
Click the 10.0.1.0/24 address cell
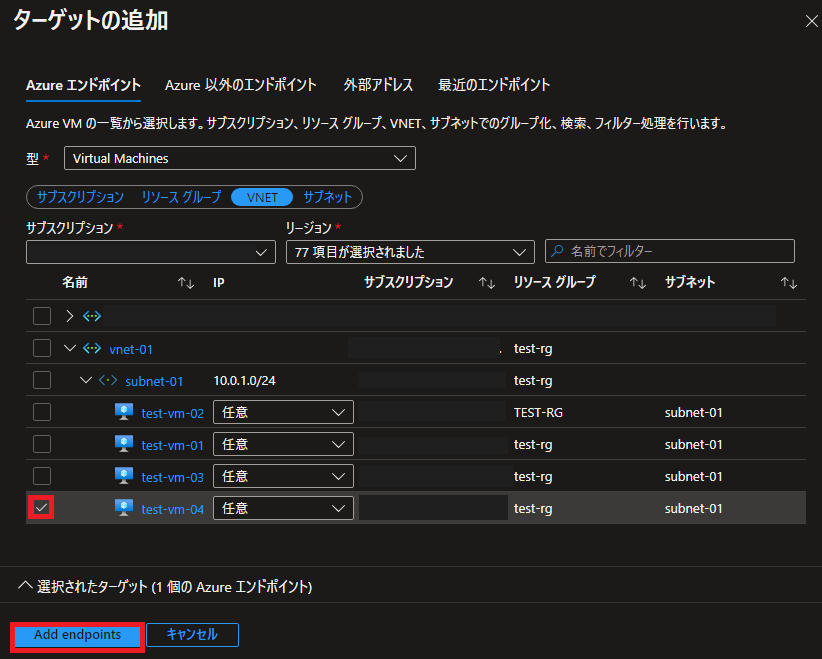pyautogui.click(x=244, y=381)
